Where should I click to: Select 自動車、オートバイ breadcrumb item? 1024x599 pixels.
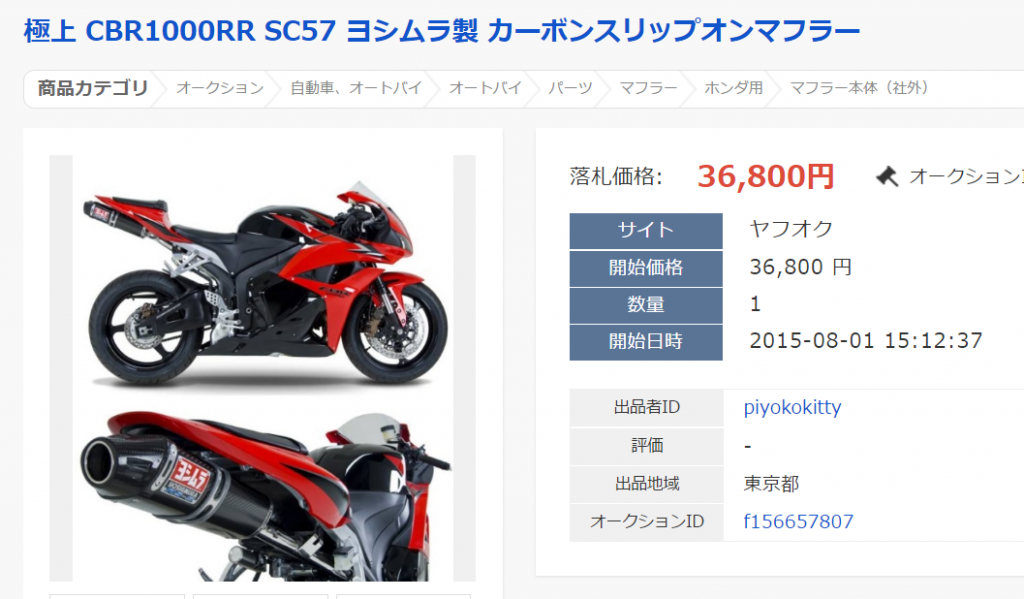tap(356, 88)
